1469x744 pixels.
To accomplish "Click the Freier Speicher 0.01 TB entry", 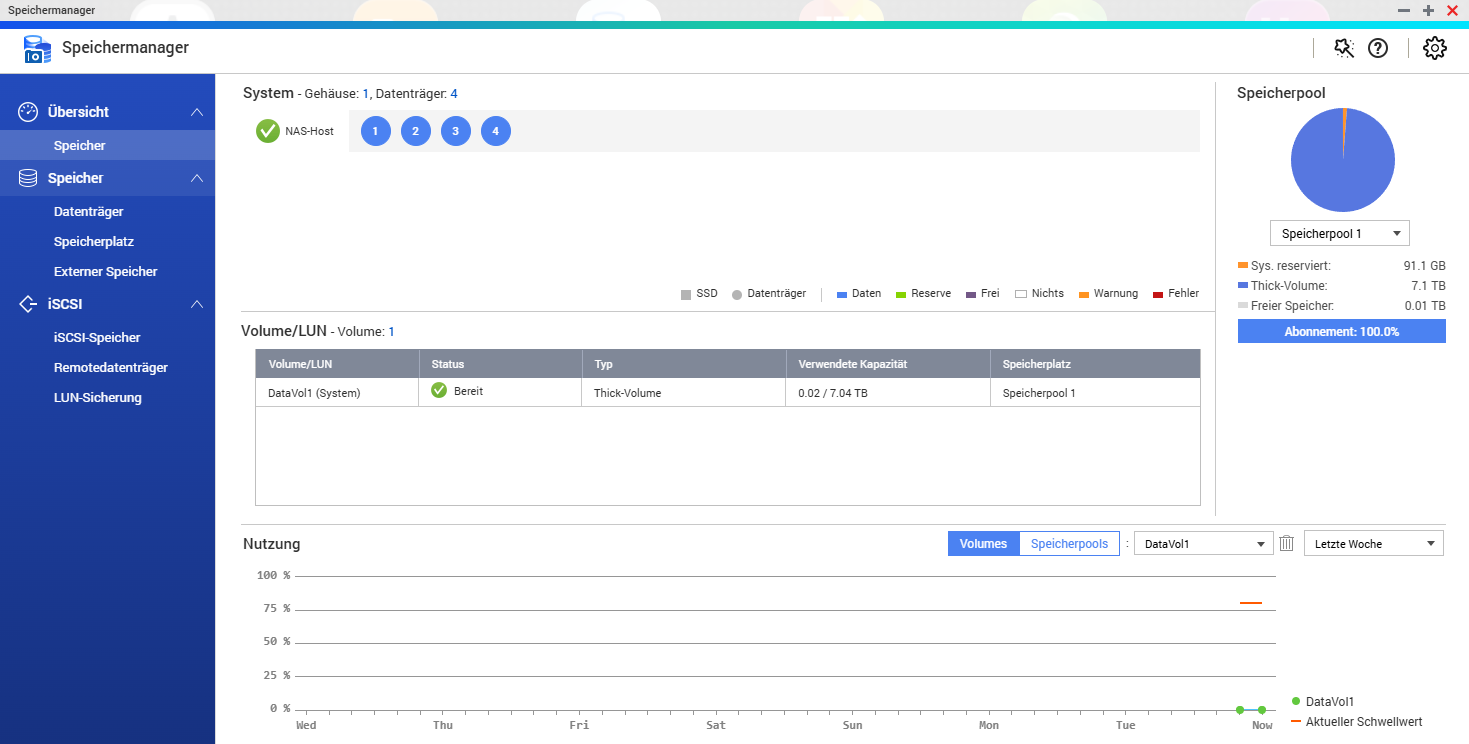I will (1342, 306).
